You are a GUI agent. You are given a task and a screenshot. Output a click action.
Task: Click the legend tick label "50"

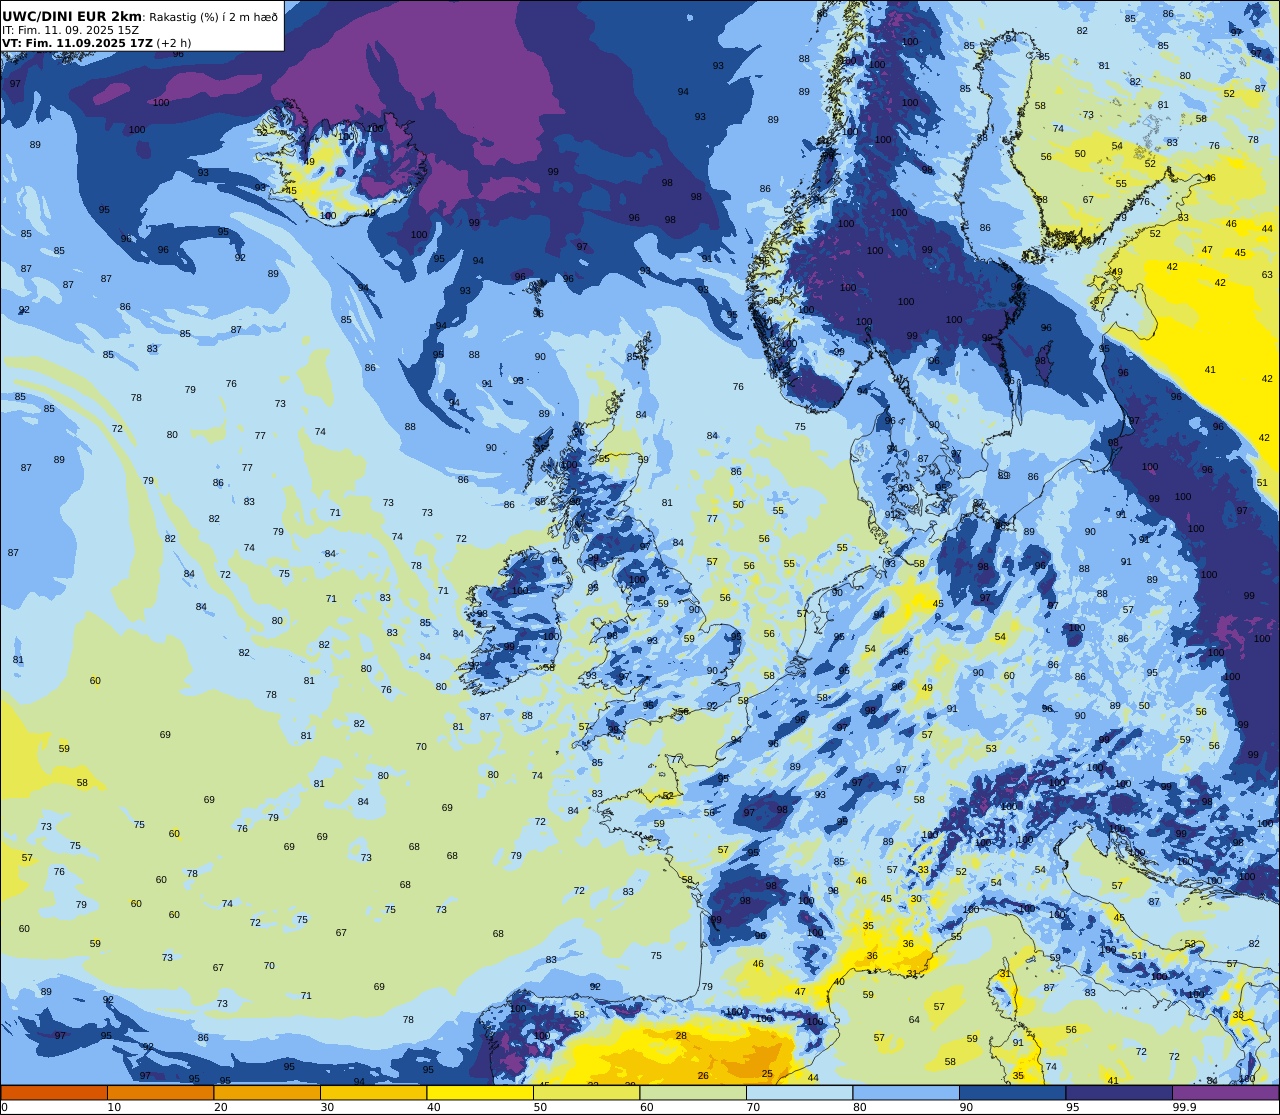pyautogui.click(x=540, y=1107)
